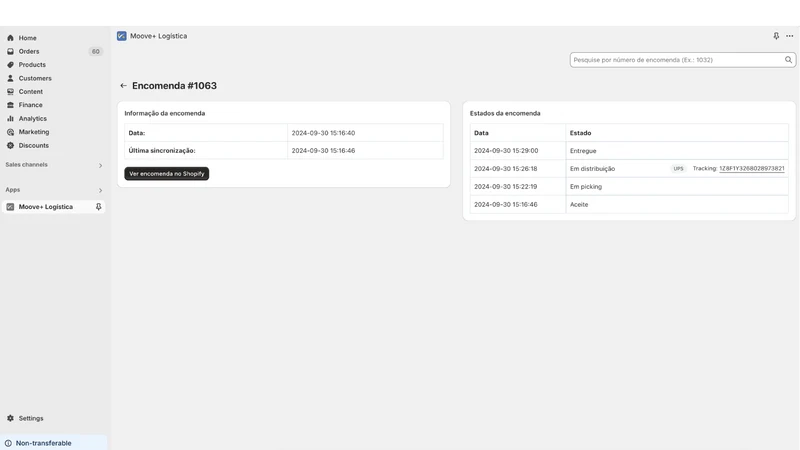Click the Non-transferable info icon
This screenshot has height=450, width=800.
[8, 443]
